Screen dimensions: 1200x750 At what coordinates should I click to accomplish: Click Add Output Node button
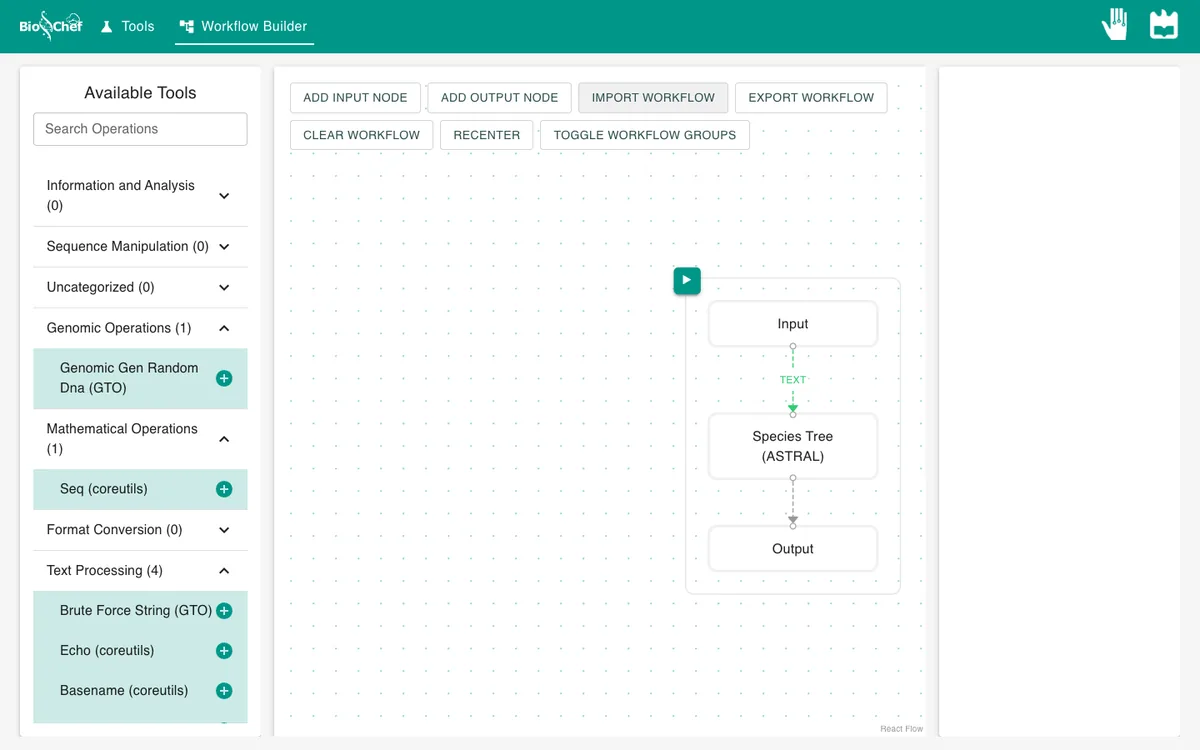(499, 97)
